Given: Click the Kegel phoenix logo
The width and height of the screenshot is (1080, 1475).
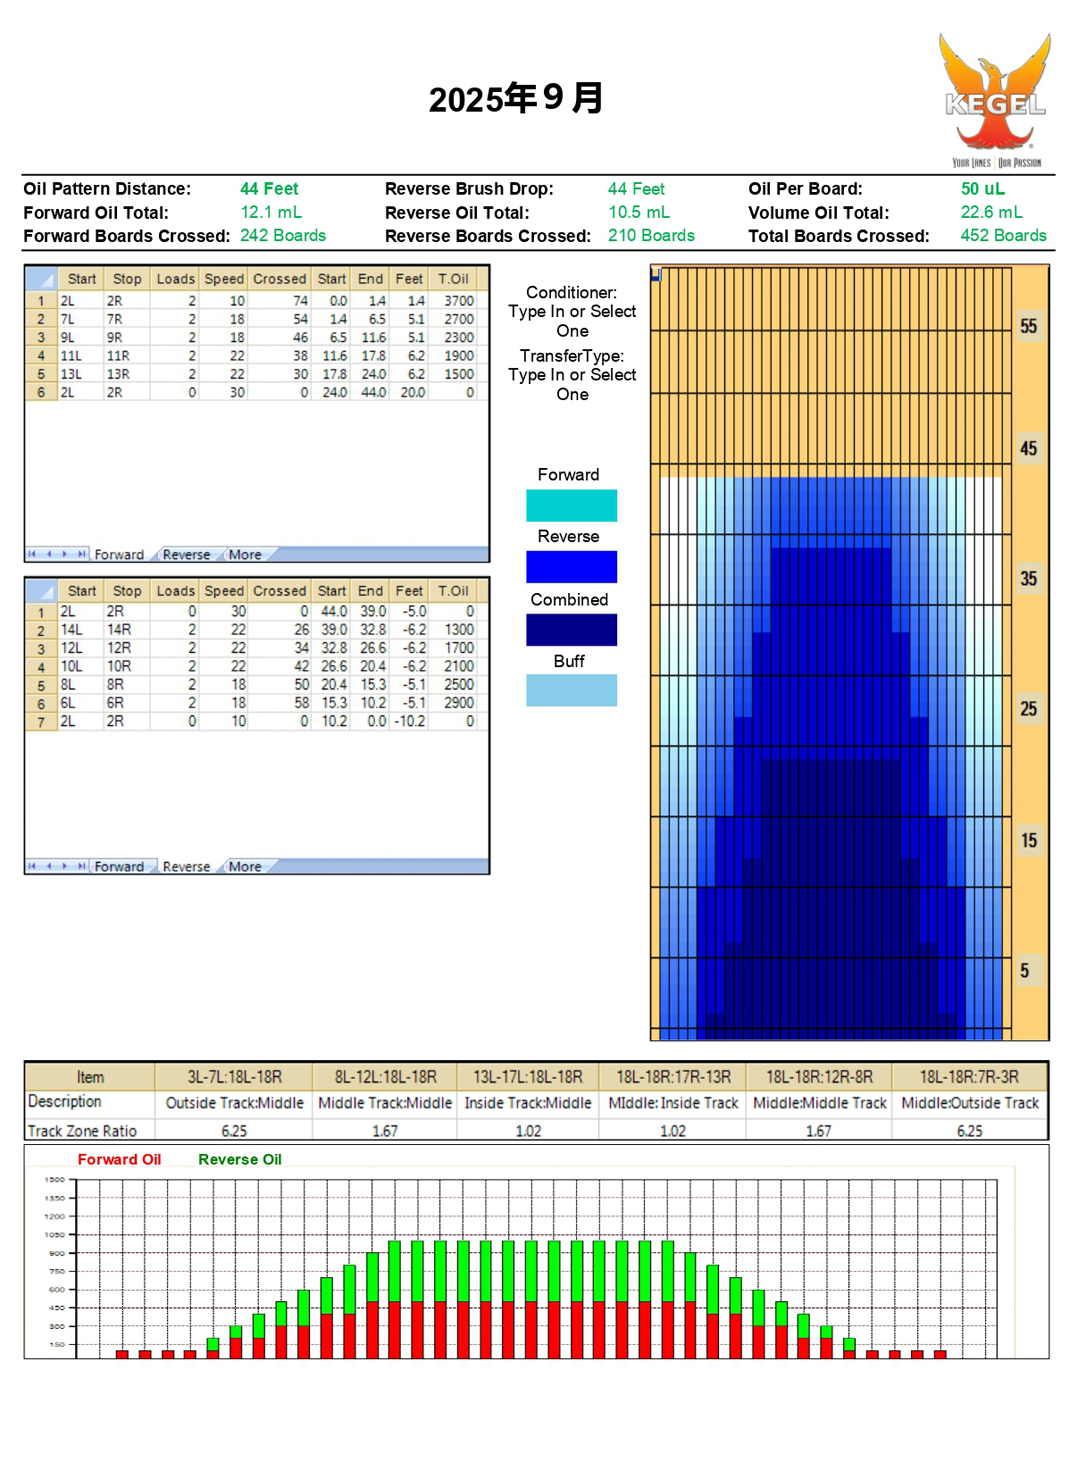Looking at the screenshot, I should [x=995, y=100].
